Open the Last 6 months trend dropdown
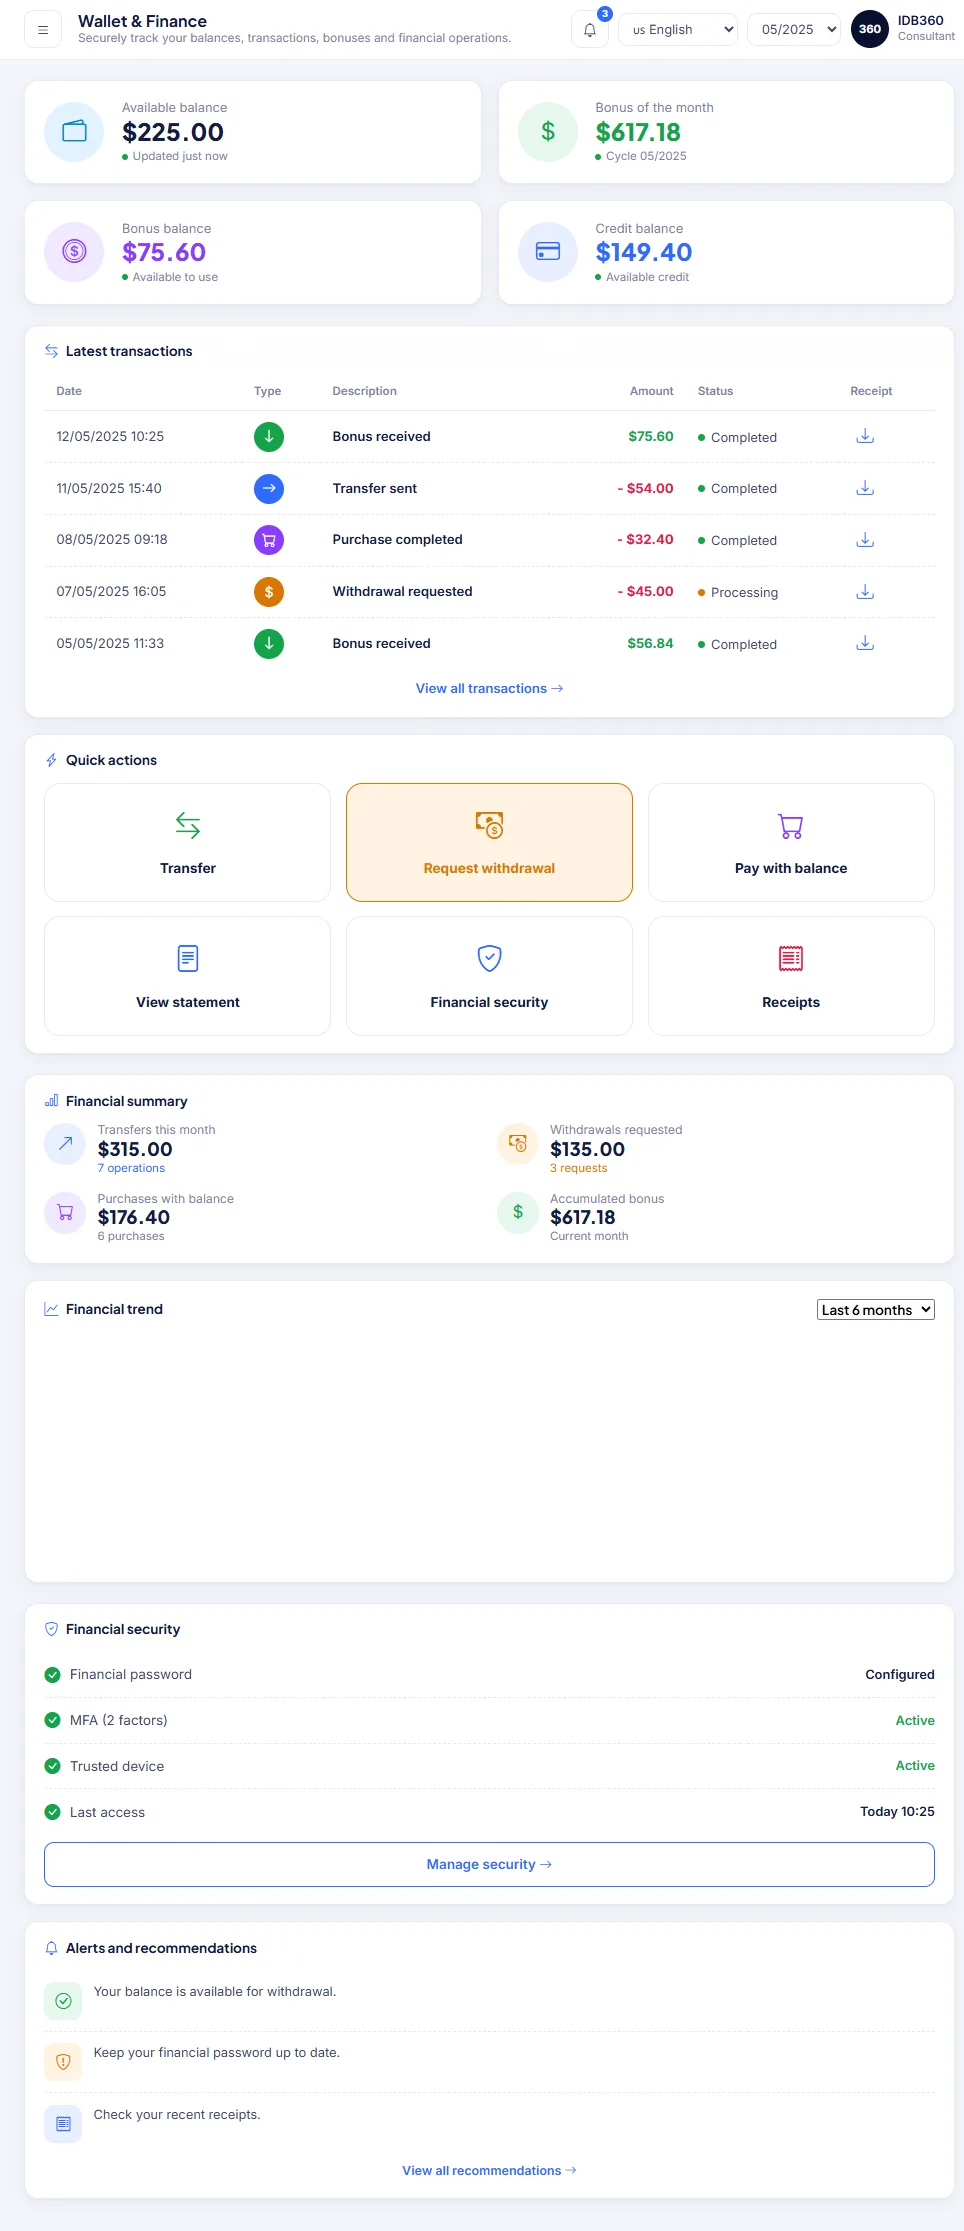Screen dimensions: 964x2231 [x=876, y=1310]
